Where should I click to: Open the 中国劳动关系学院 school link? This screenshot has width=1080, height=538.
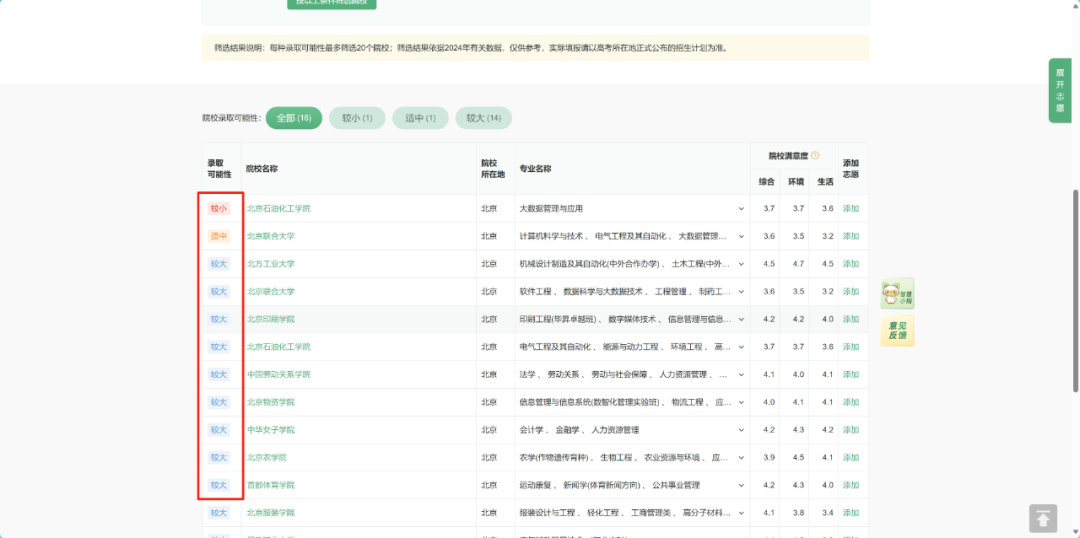[278, 375]
